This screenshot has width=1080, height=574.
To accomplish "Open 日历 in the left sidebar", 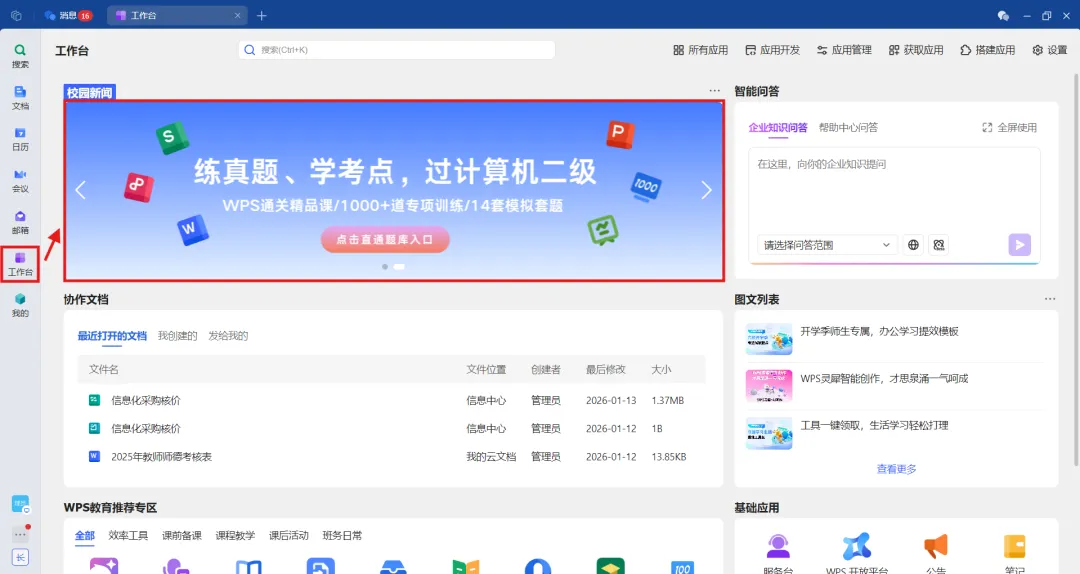I will click(20, 139).
